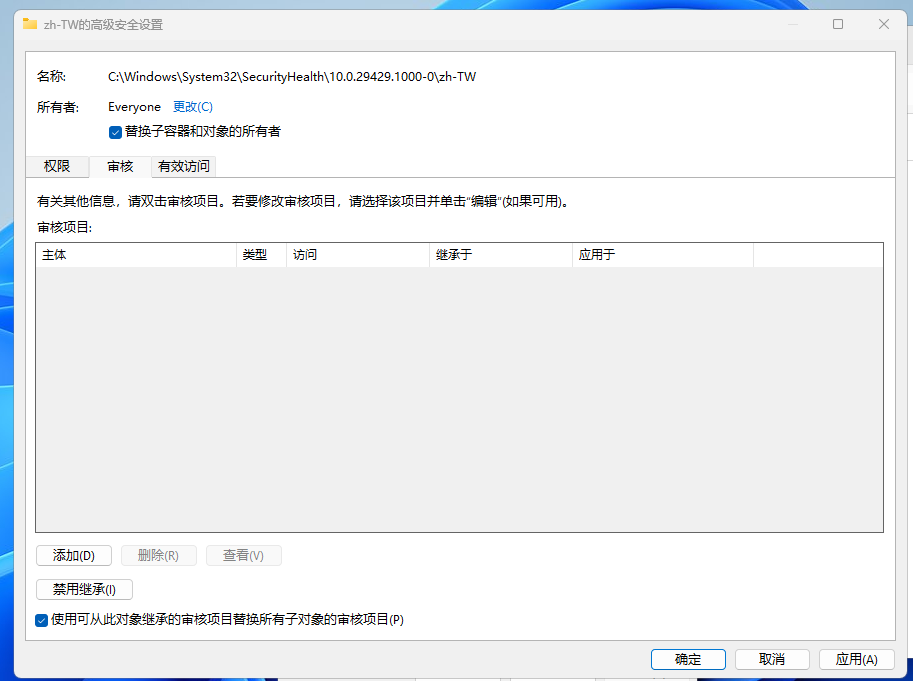Click the 禁用继承(I) button
The width and height of the screenshot is (913, 681).
(84, 590)
